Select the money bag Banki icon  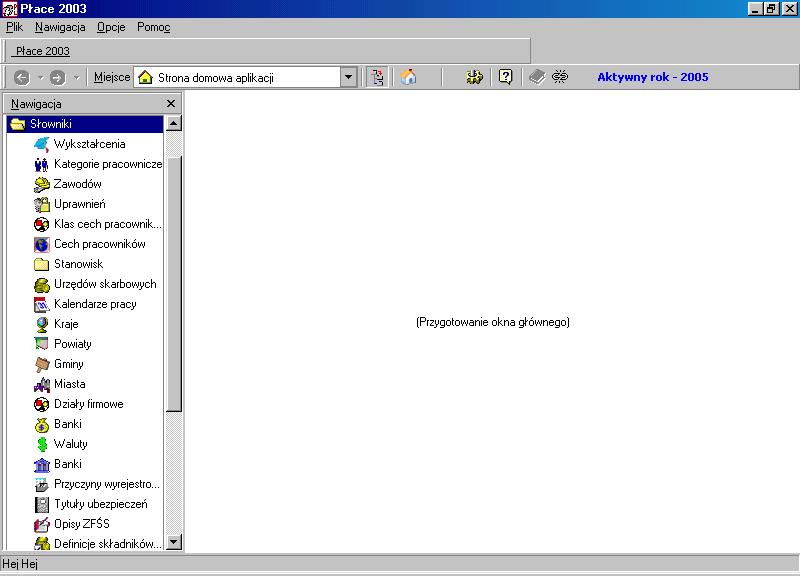pos(42,424)
